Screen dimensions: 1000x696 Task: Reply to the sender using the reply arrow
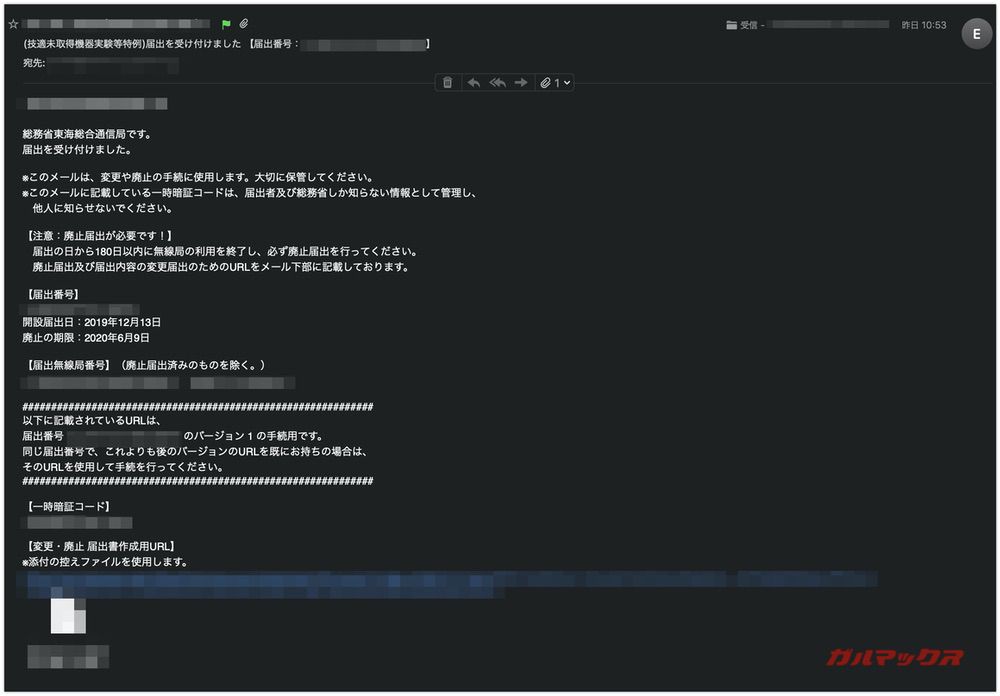point(473,83)
